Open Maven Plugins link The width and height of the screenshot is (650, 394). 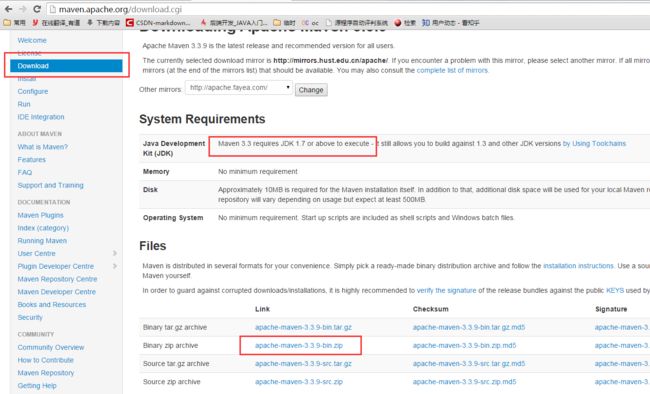[x=40, y=215]
